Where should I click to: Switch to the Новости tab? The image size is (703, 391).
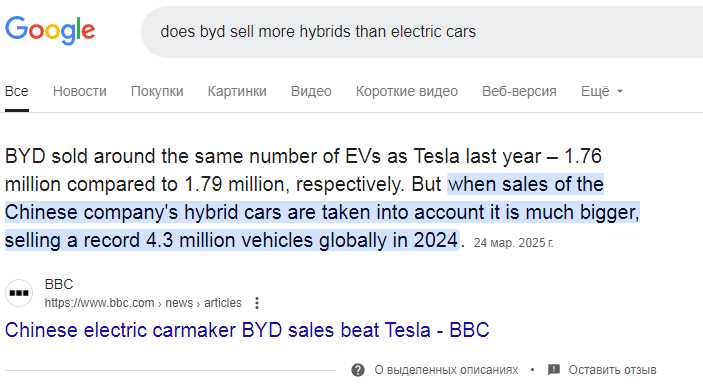click(x=80, y=91)
